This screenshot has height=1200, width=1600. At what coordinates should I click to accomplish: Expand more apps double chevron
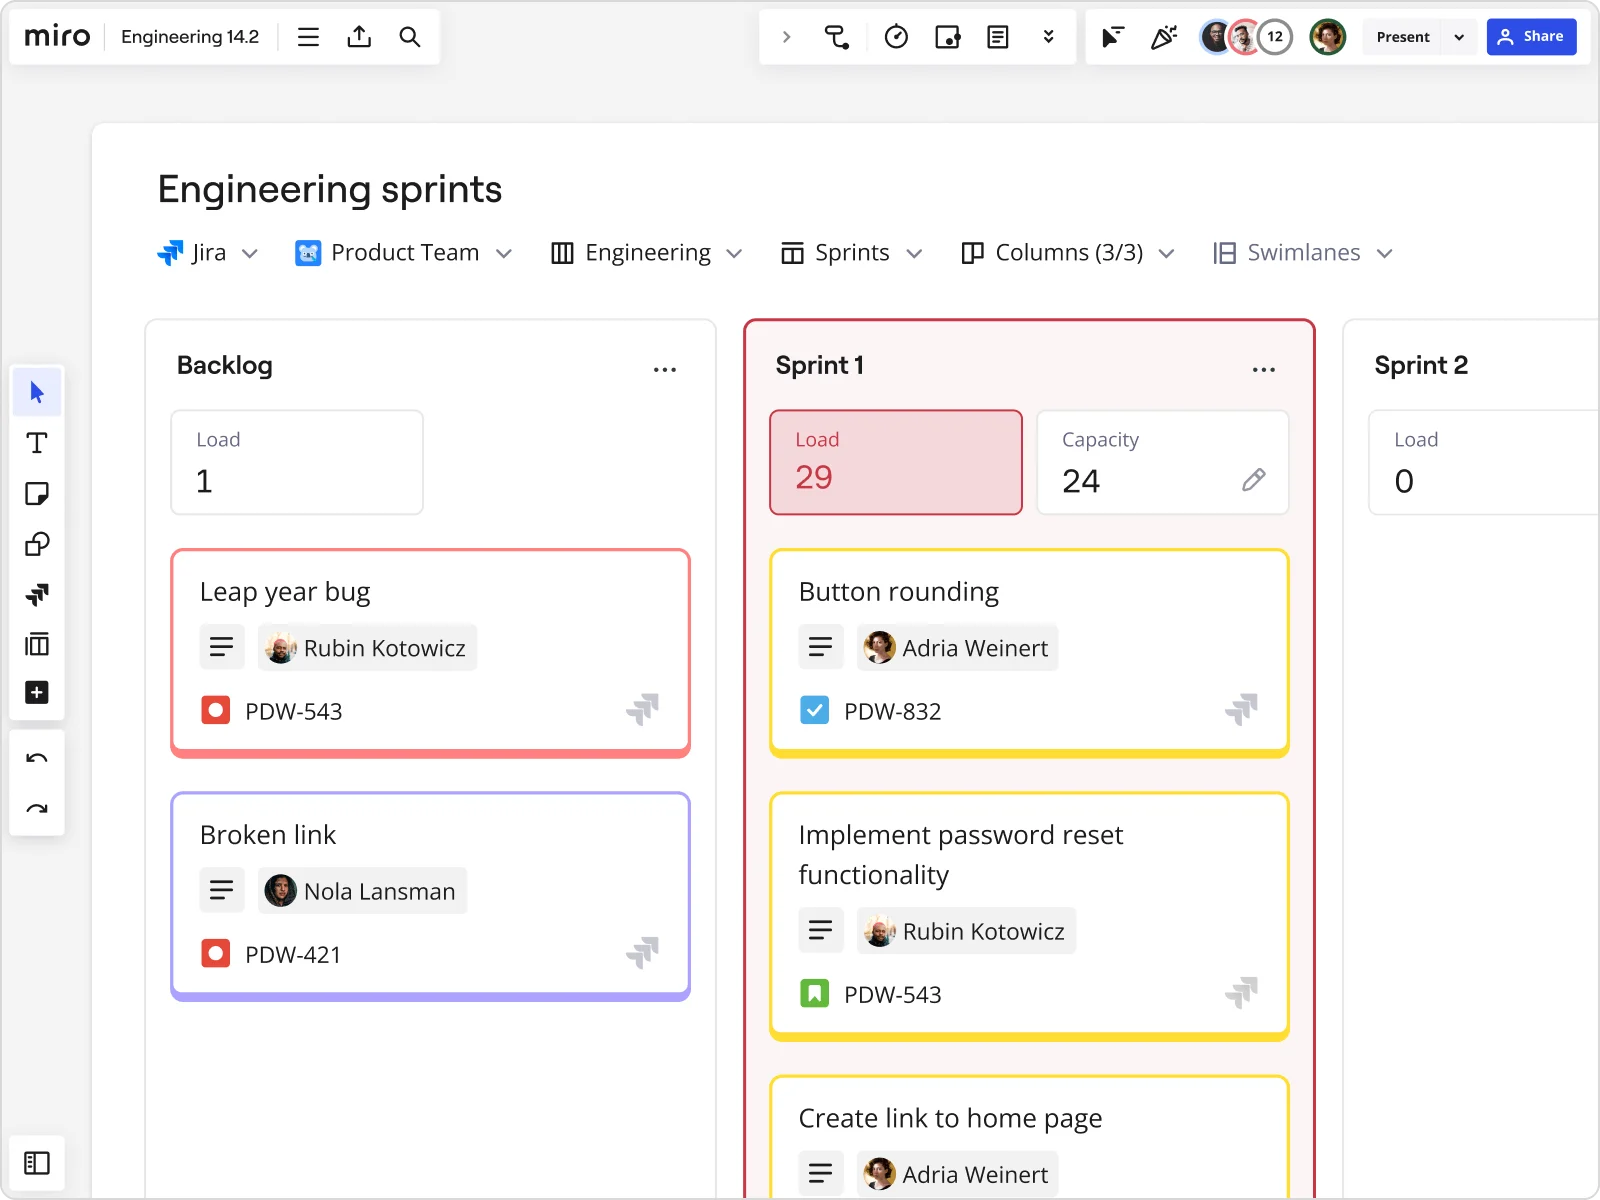(1048, 37)
